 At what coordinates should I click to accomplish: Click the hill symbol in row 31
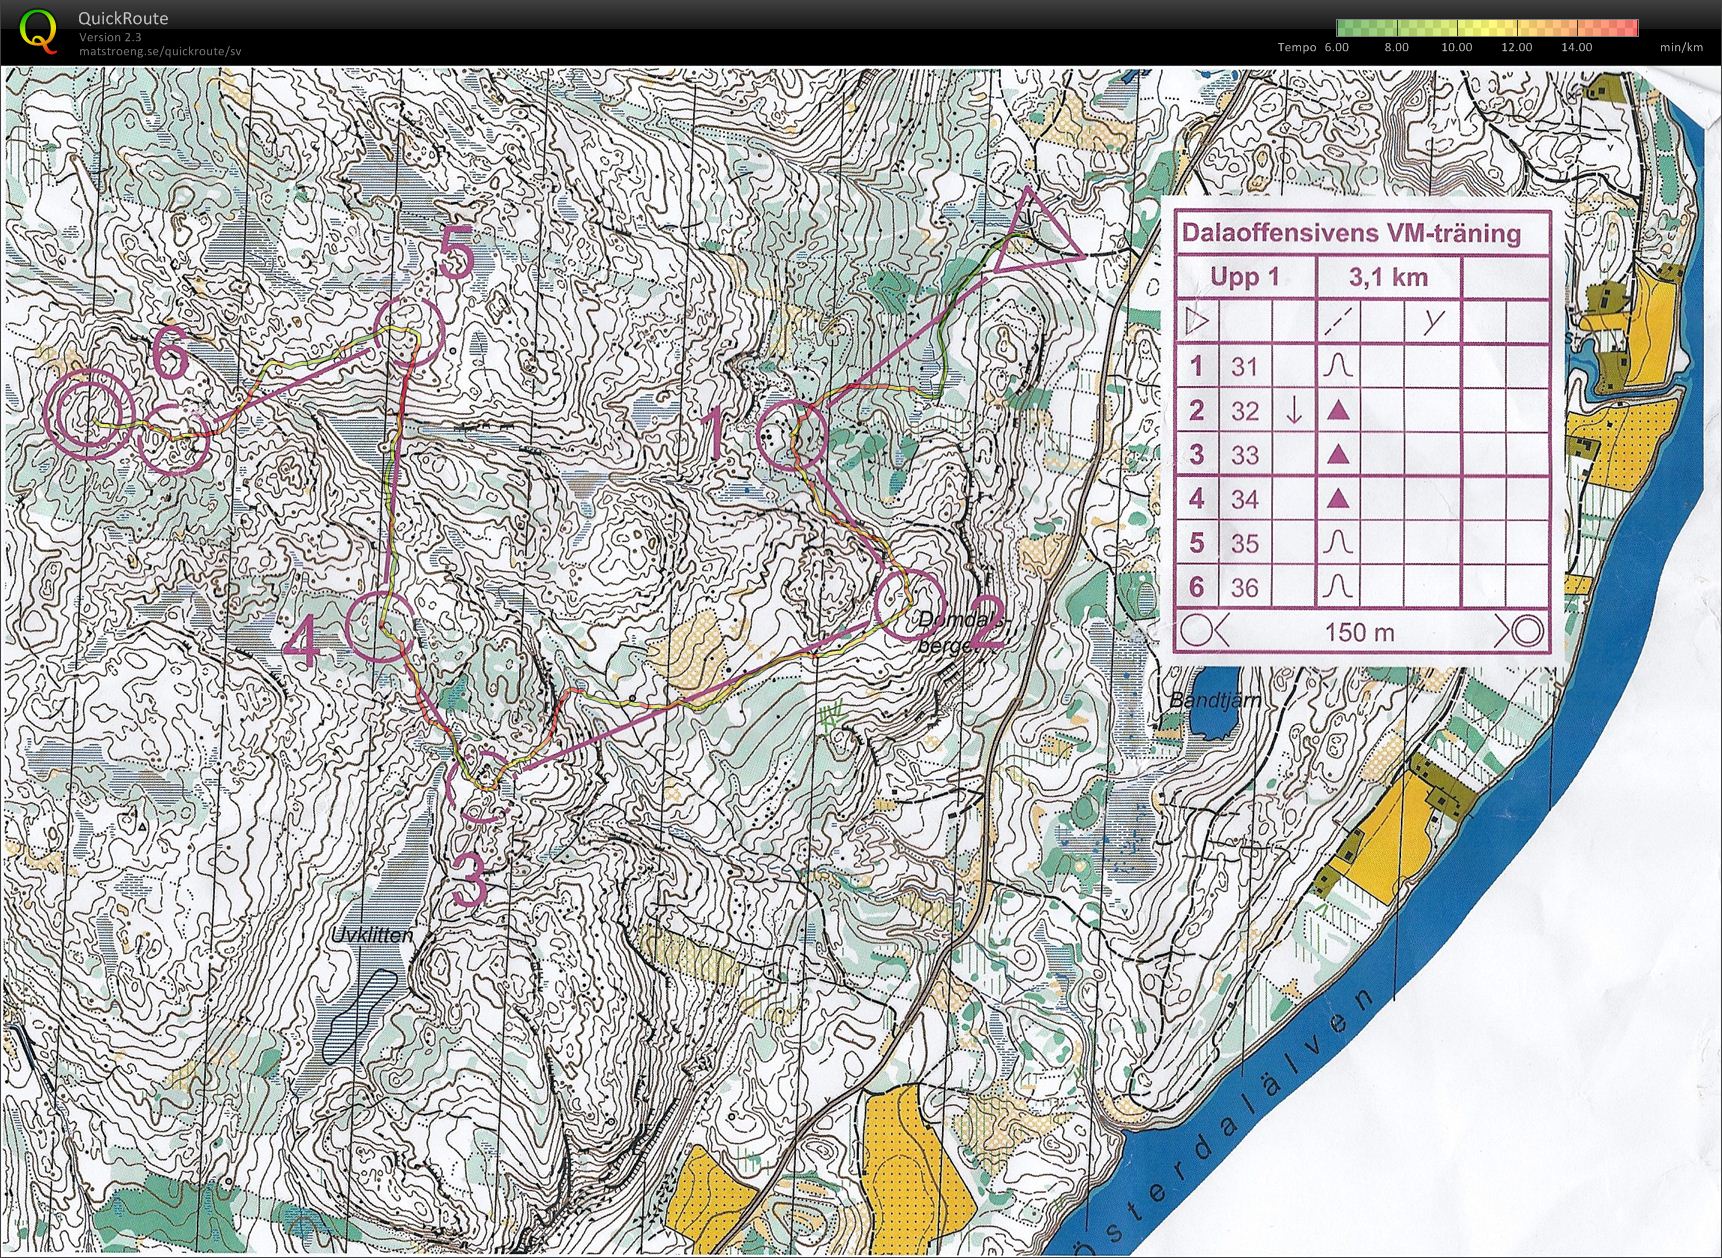1338,366
